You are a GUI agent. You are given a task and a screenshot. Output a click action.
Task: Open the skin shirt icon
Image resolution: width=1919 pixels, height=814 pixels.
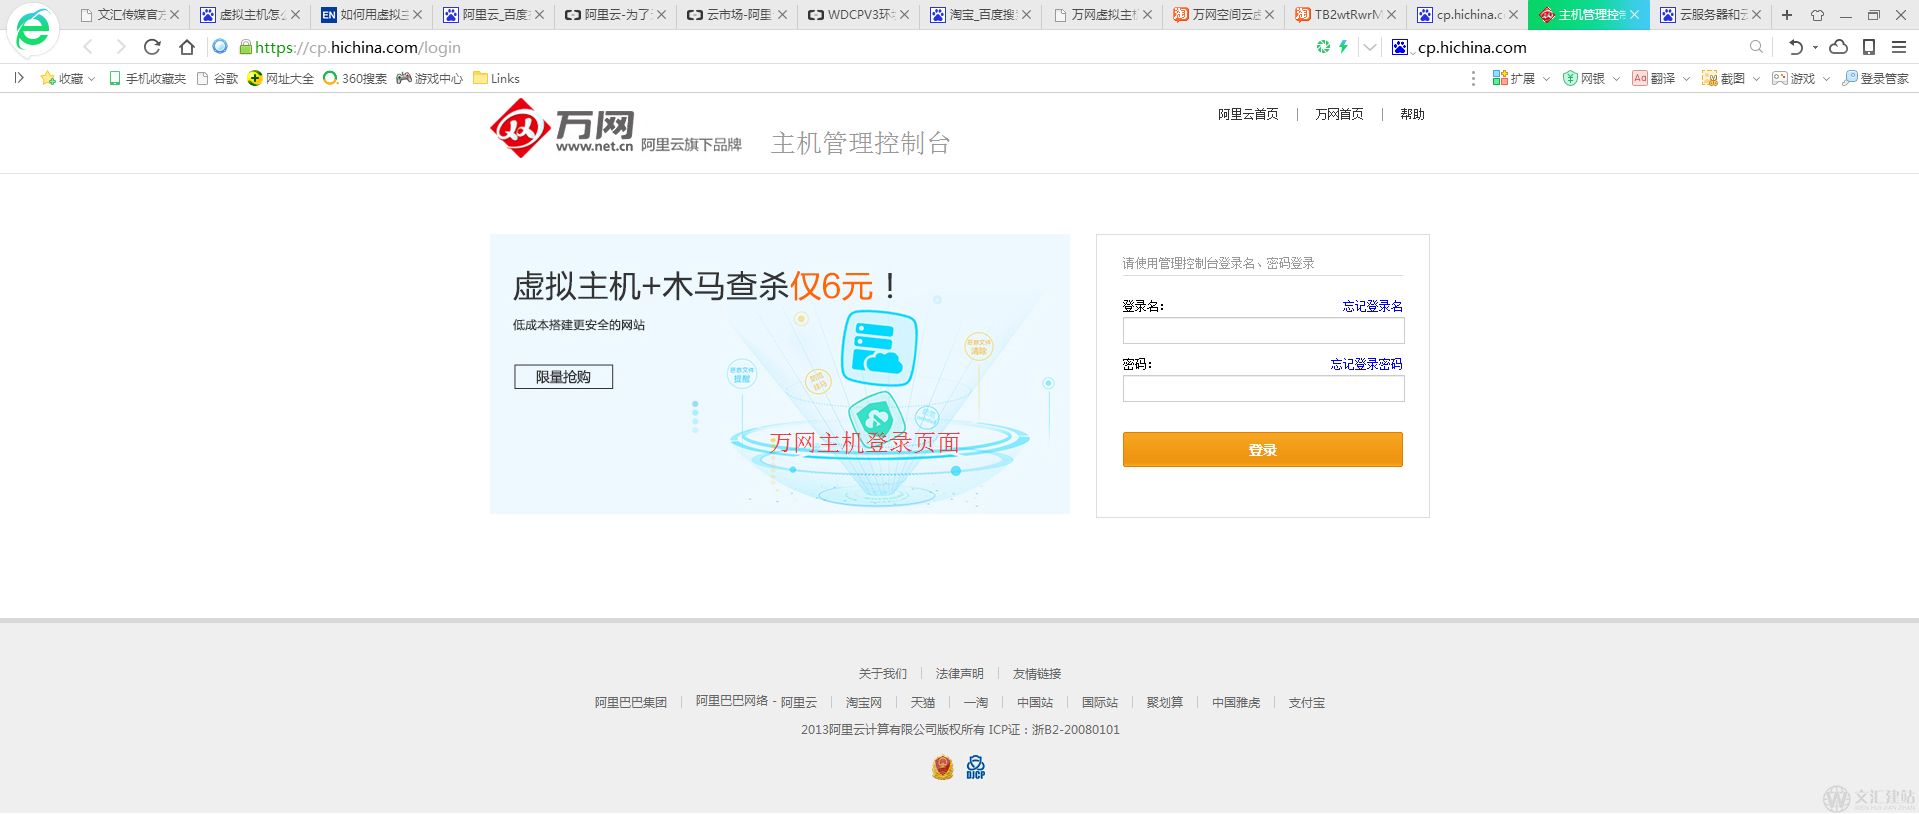click(1817, 15)
